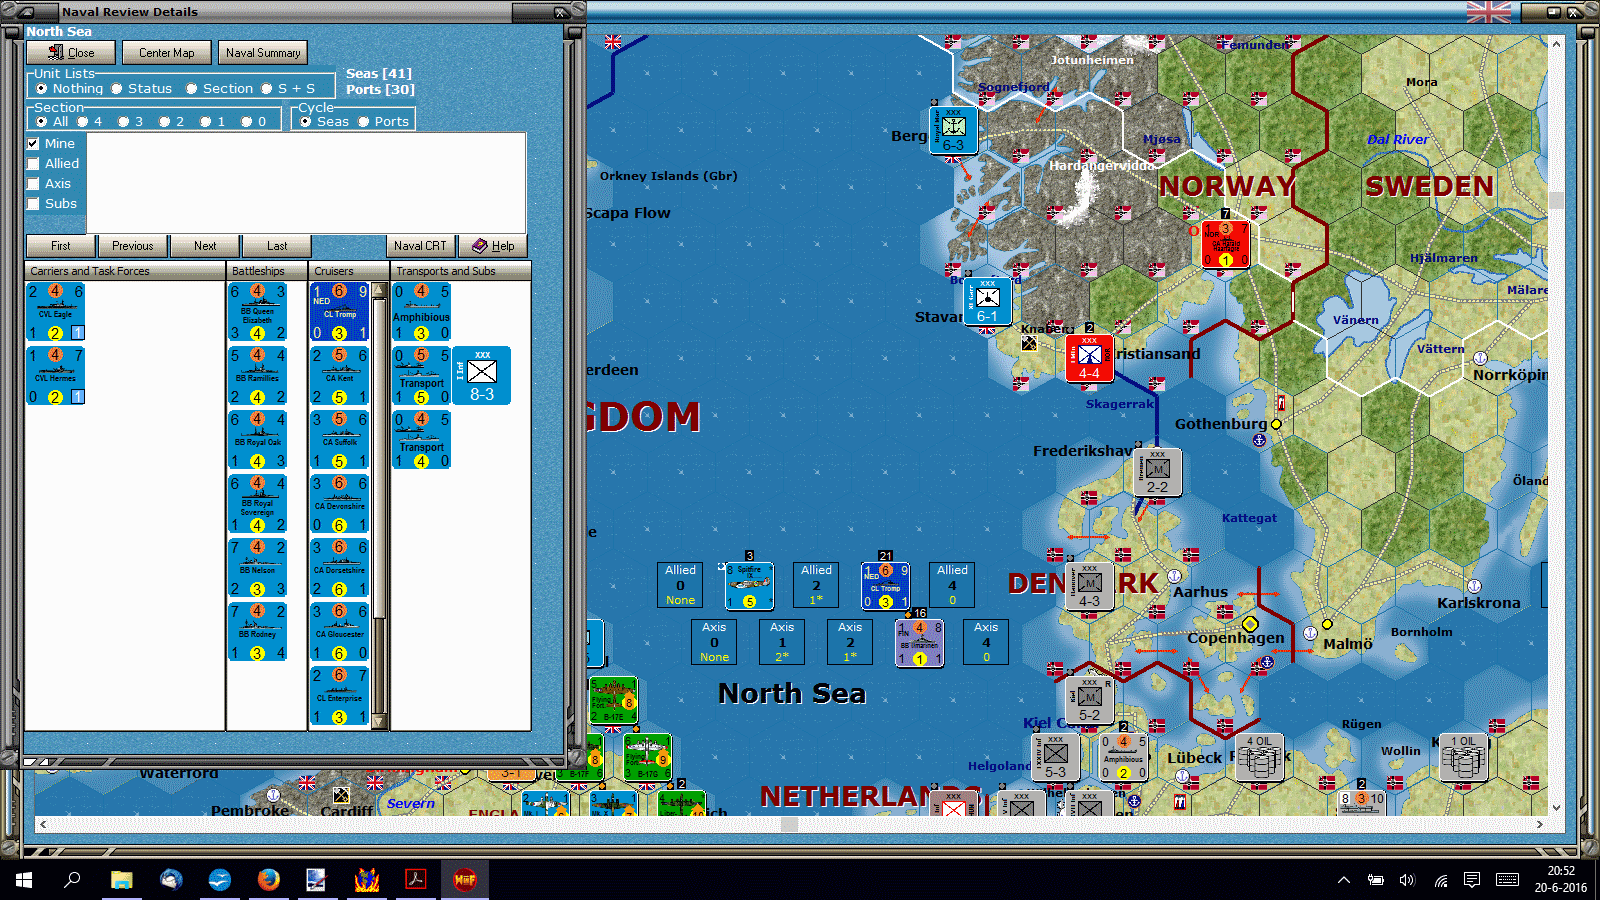
Task: Click the 6-1 unit at Stavanger
Action: [x=988, y=302]
